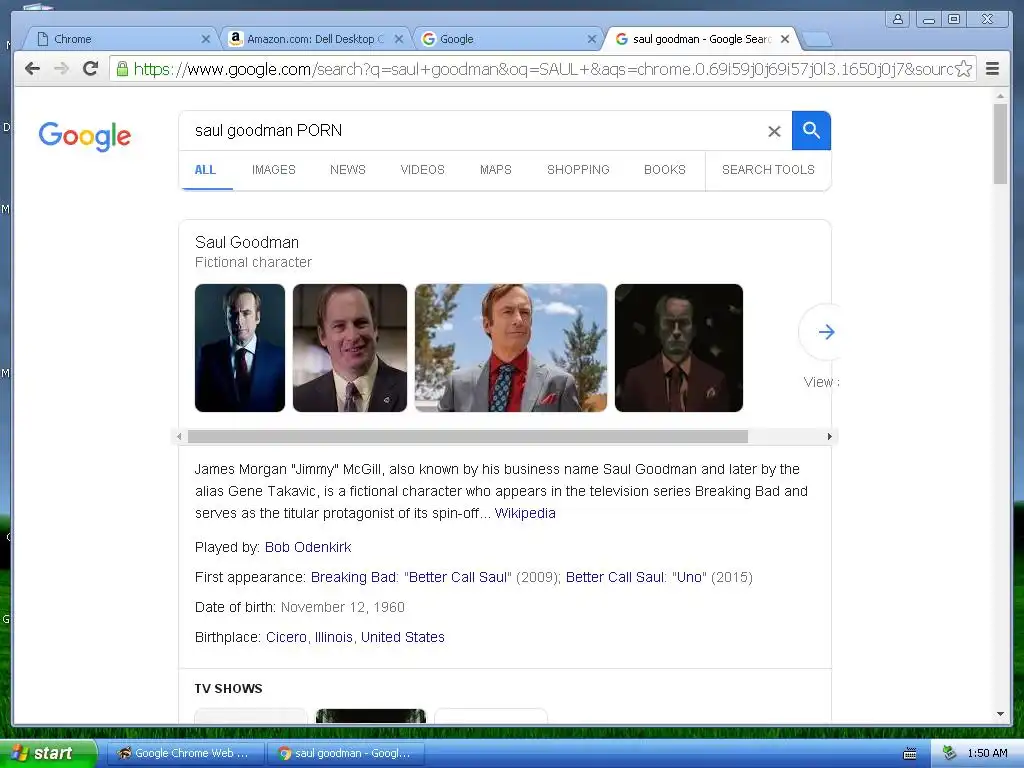Click the 1:50 AM taskbar clock

tap(987, 753)
